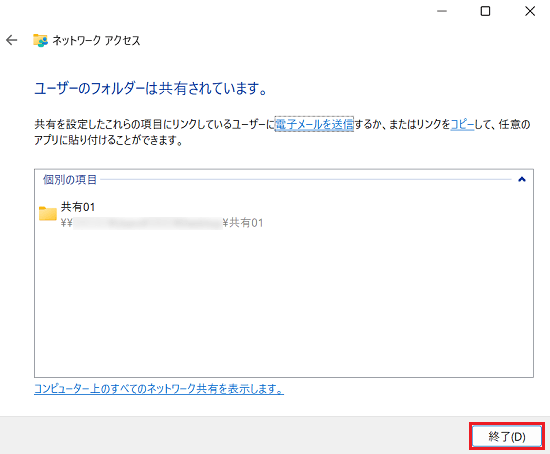Click the 個別の項目 group header

[70, 180]
